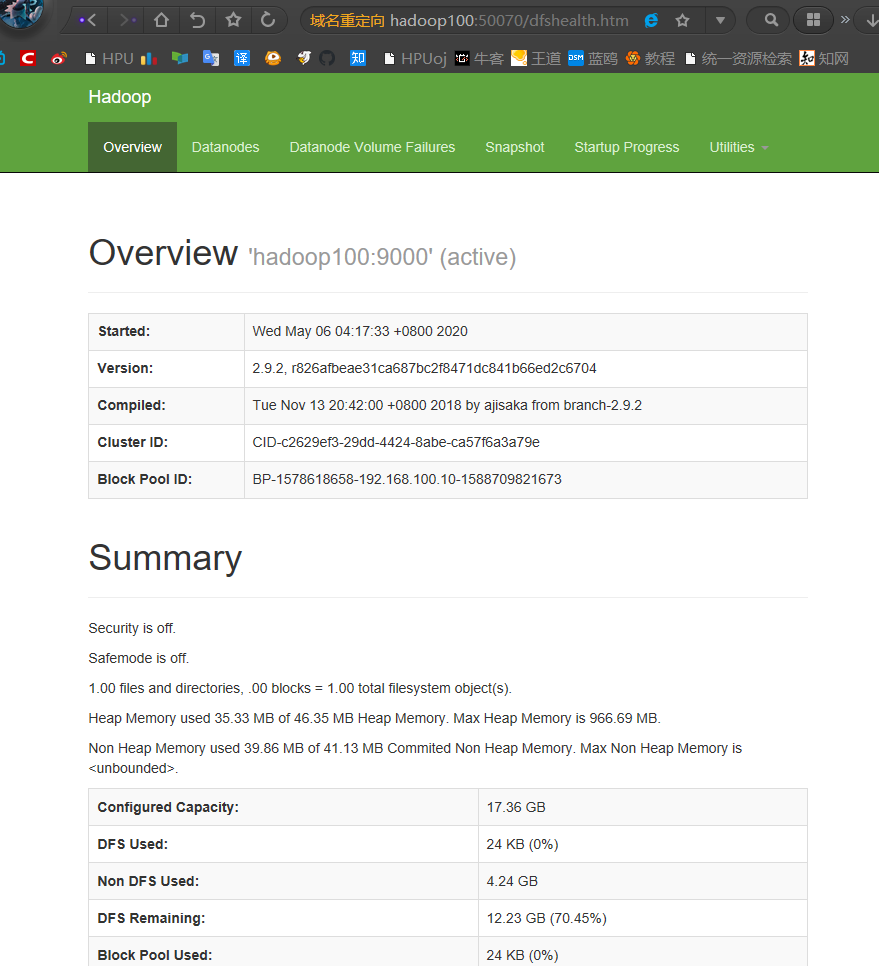Click the Non DFS Used value 4.24 GB

(512, 882)
